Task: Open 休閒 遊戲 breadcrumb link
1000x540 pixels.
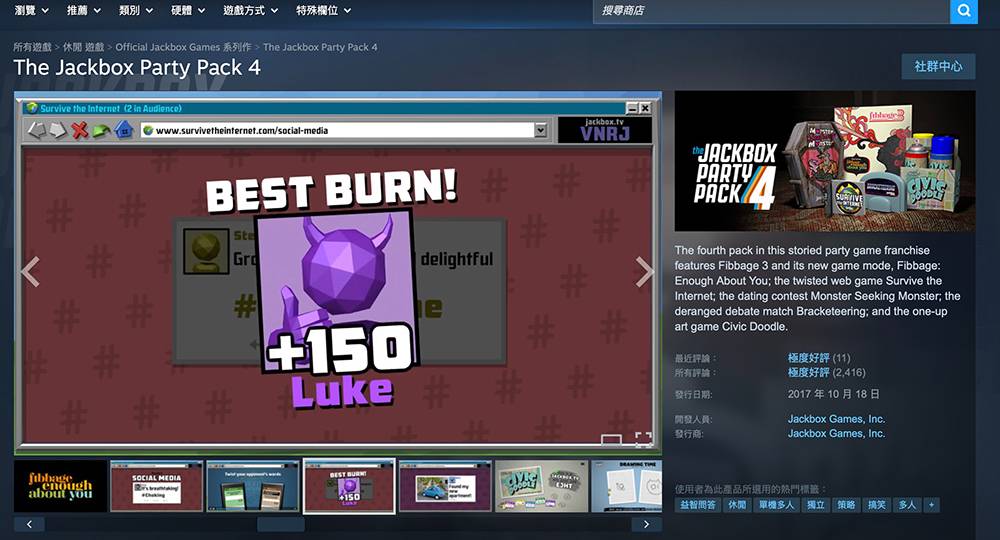Action: 83,47
